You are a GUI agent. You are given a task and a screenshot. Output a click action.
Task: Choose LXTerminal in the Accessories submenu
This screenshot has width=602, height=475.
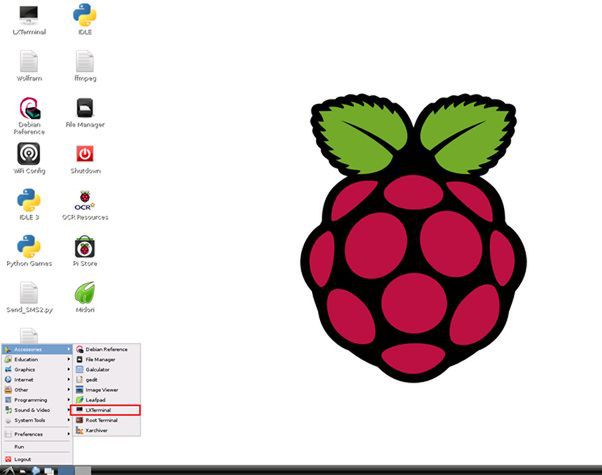[x=106, y=410]
